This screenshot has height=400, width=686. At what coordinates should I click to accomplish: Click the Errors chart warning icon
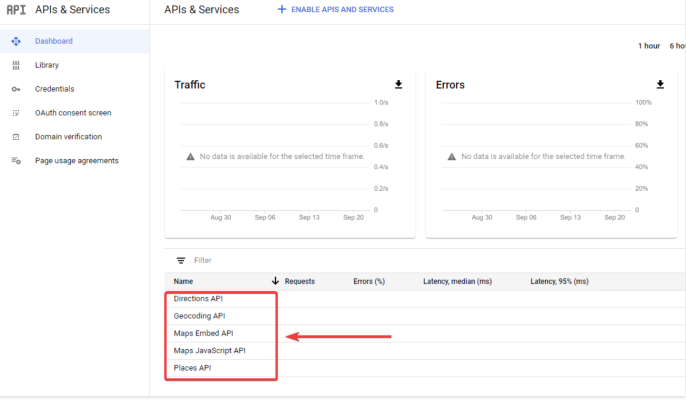pyautogui.click(x=452, y=157)
